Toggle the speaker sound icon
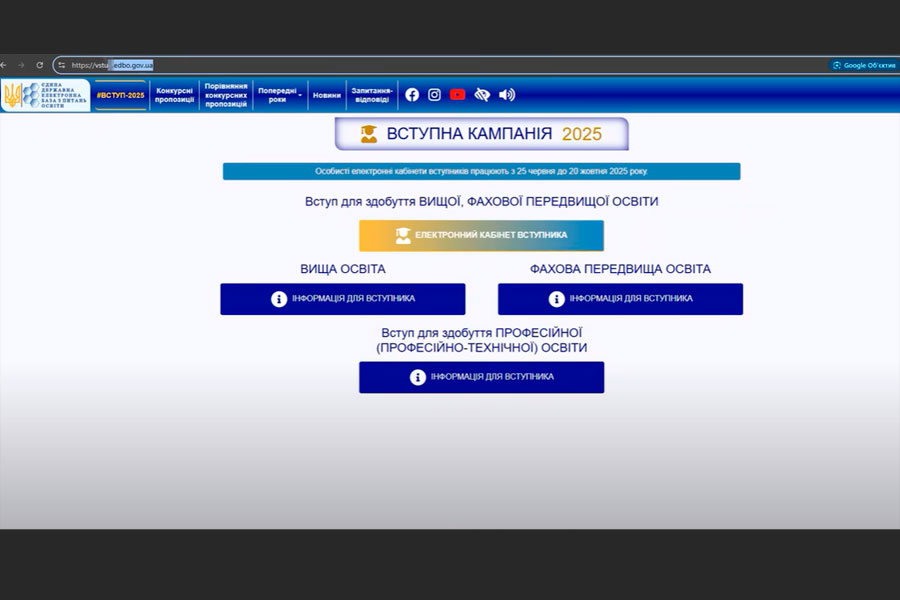This screenshot has height=600, width=900. pyautogui.click(x=507, y=95)
